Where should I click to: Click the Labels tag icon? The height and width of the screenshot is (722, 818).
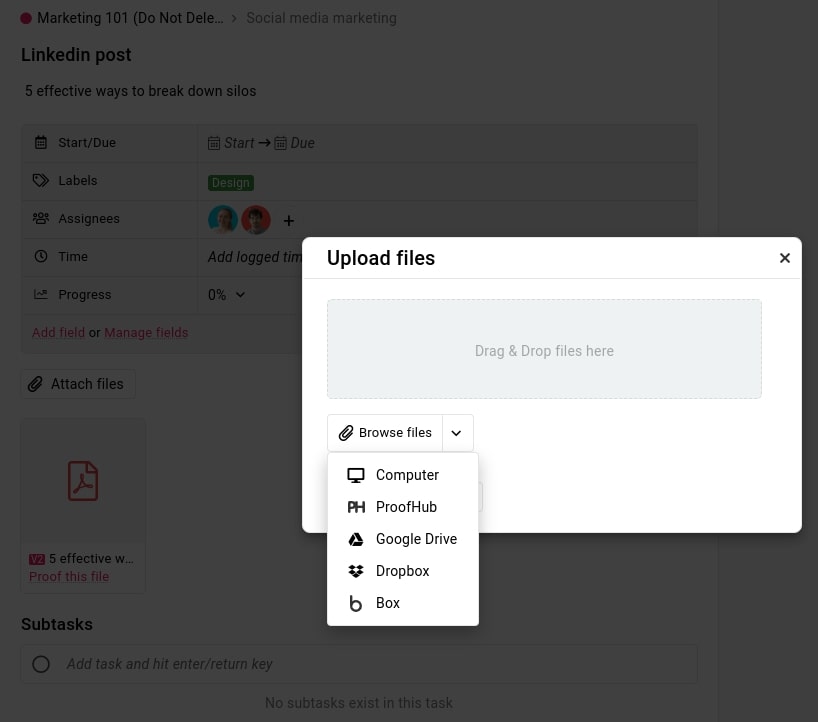41,180
